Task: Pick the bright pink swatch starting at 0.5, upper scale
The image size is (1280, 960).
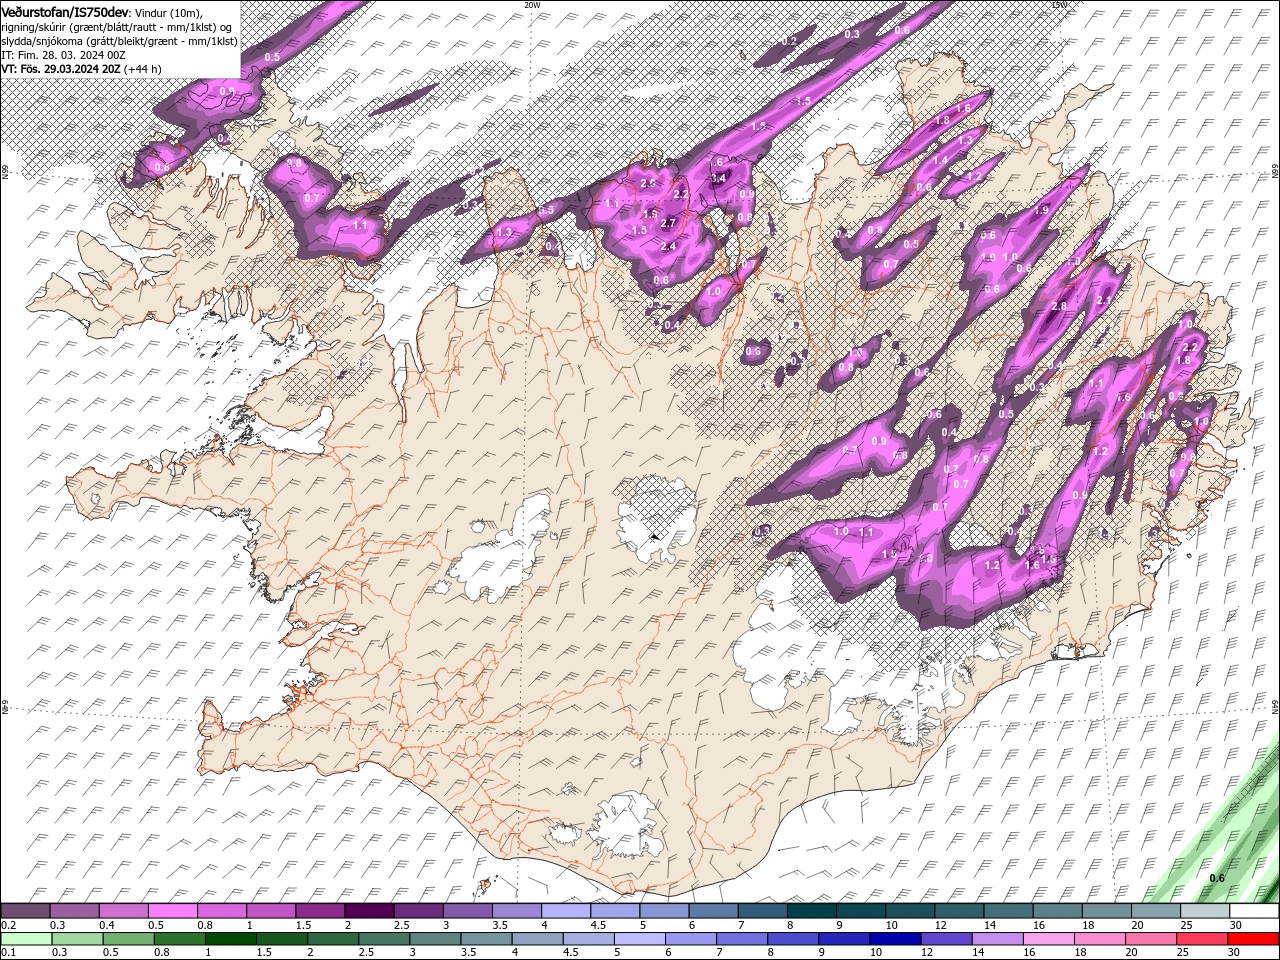Action: 172,911
